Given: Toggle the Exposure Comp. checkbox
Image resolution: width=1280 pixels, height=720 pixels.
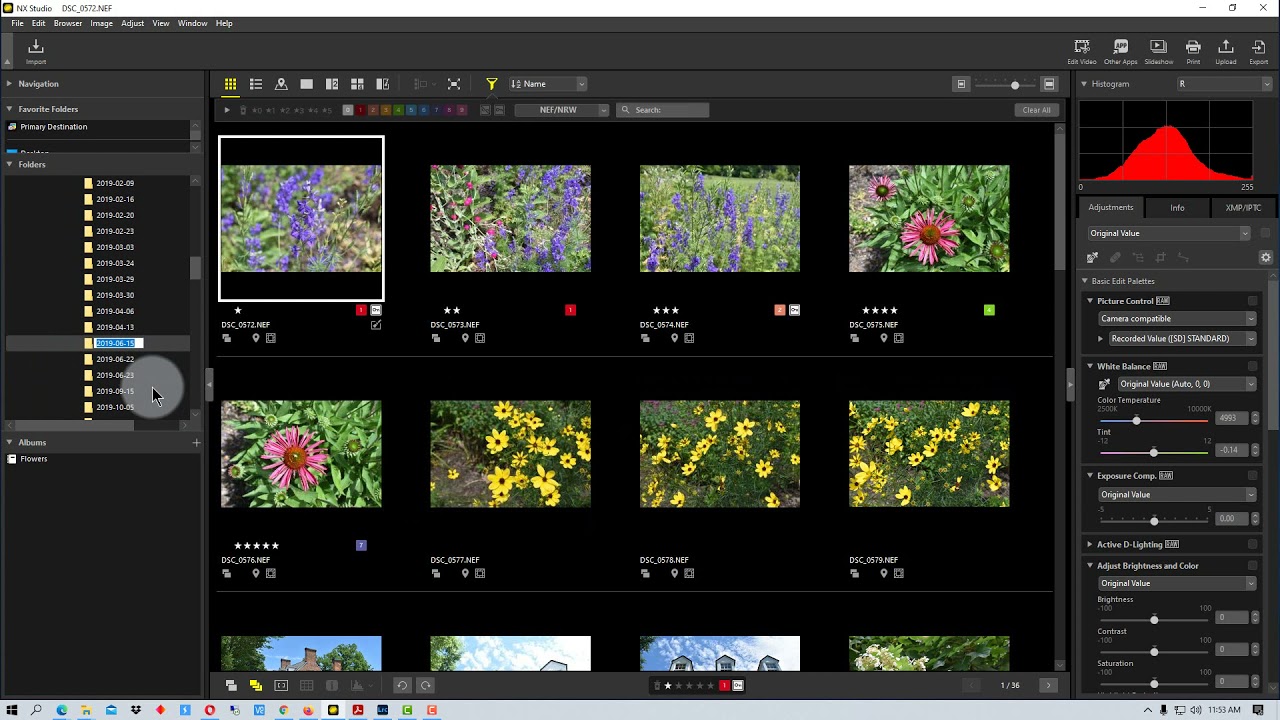Looking at the screenshot, I should pos(1252,476).
